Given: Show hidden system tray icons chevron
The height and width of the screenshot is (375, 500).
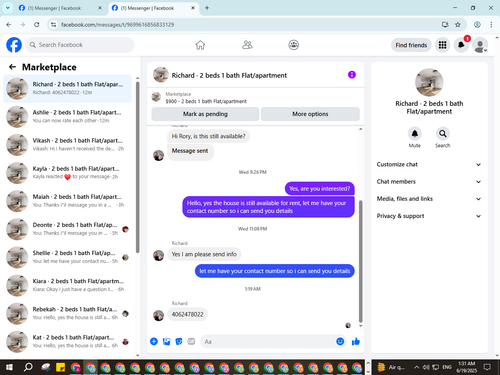Looking at the screenshot, I should (416, 367).
